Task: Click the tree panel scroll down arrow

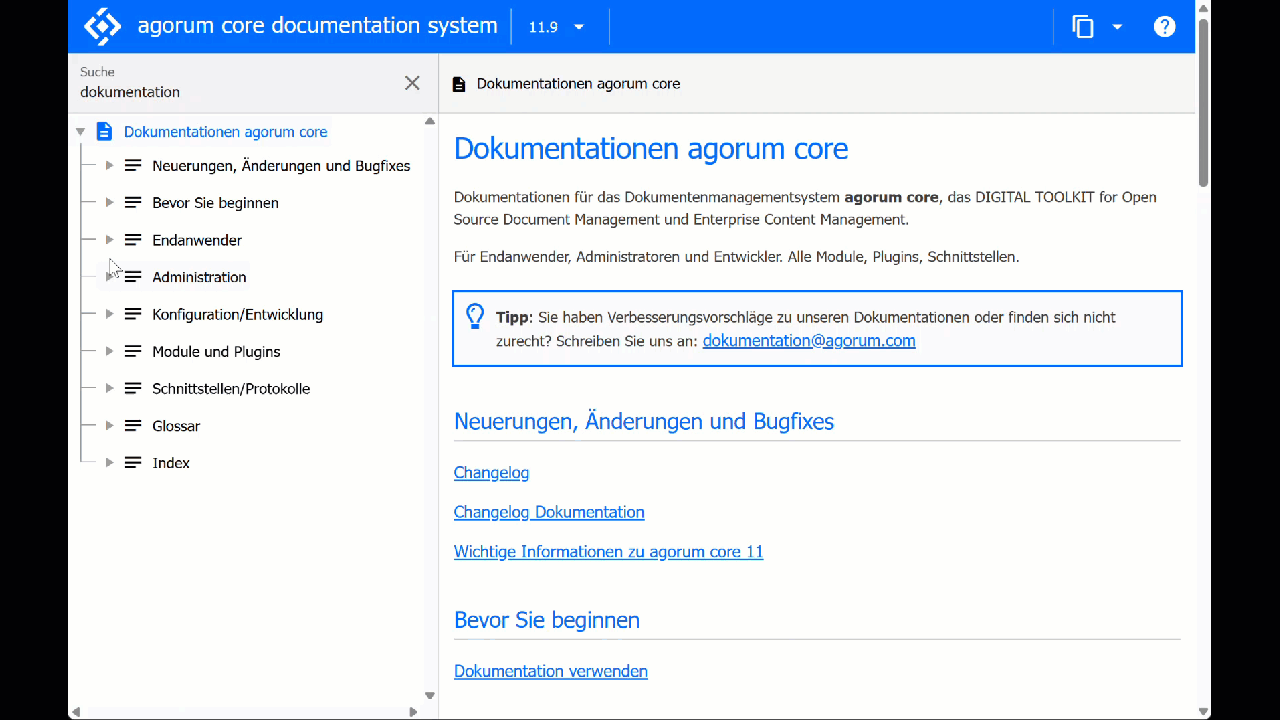Action: [430, 695]
